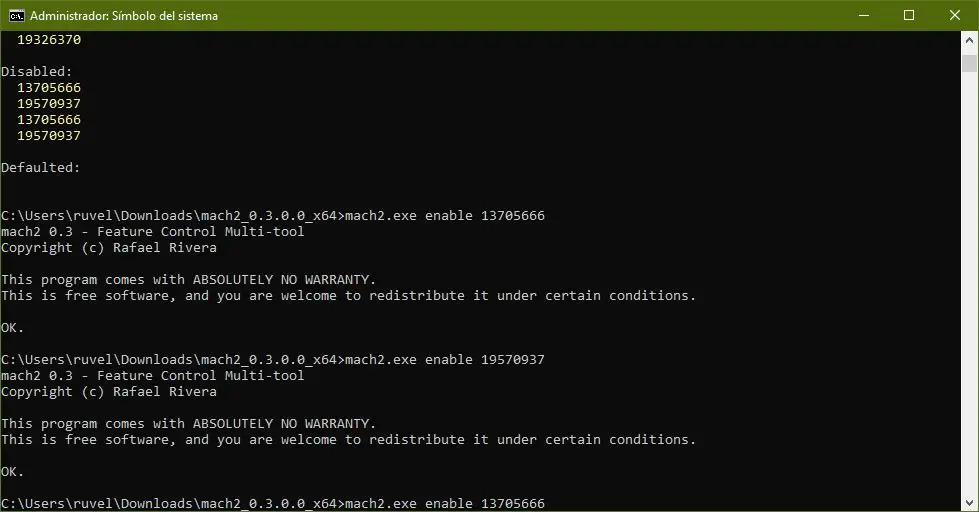Click the first 'ABSOLUTELY NO WARRANTY' line
The image size is (979, 512).
[x=189, y=280]
